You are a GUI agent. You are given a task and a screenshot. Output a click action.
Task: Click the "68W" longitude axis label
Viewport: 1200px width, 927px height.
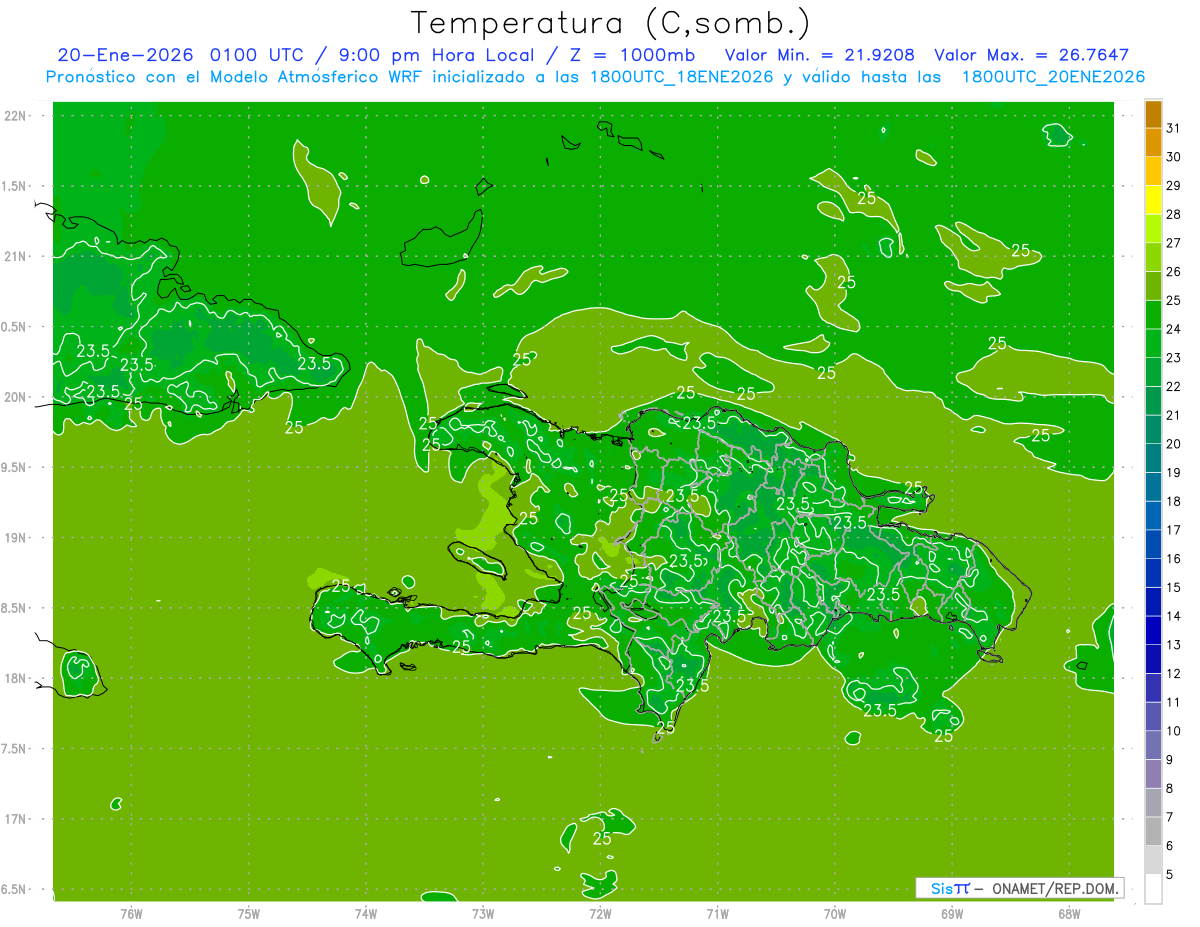click(x=1069, y=913)
